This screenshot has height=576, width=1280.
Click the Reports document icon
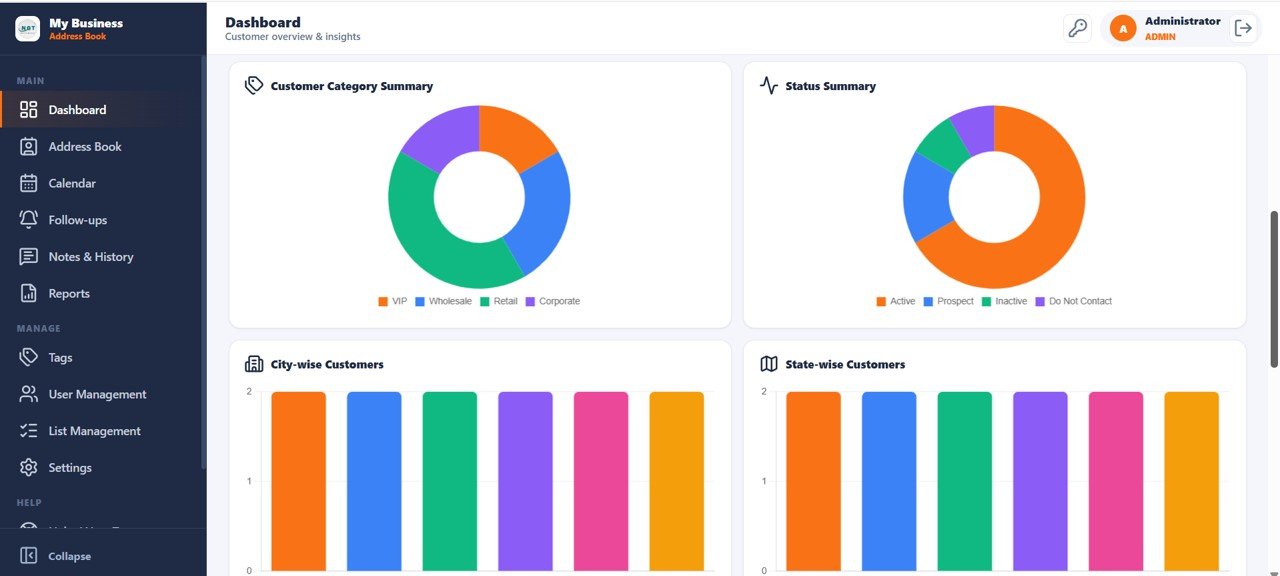pyautogui.click(x=29, y=294)
